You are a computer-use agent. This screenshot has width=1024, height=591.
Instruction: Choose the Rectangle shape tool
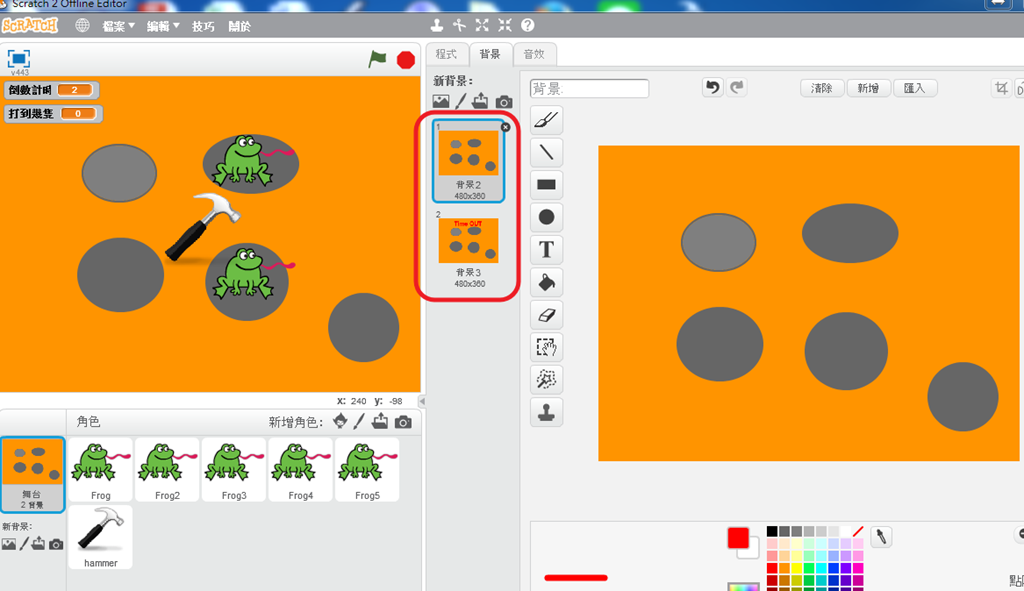pos(547,185)
